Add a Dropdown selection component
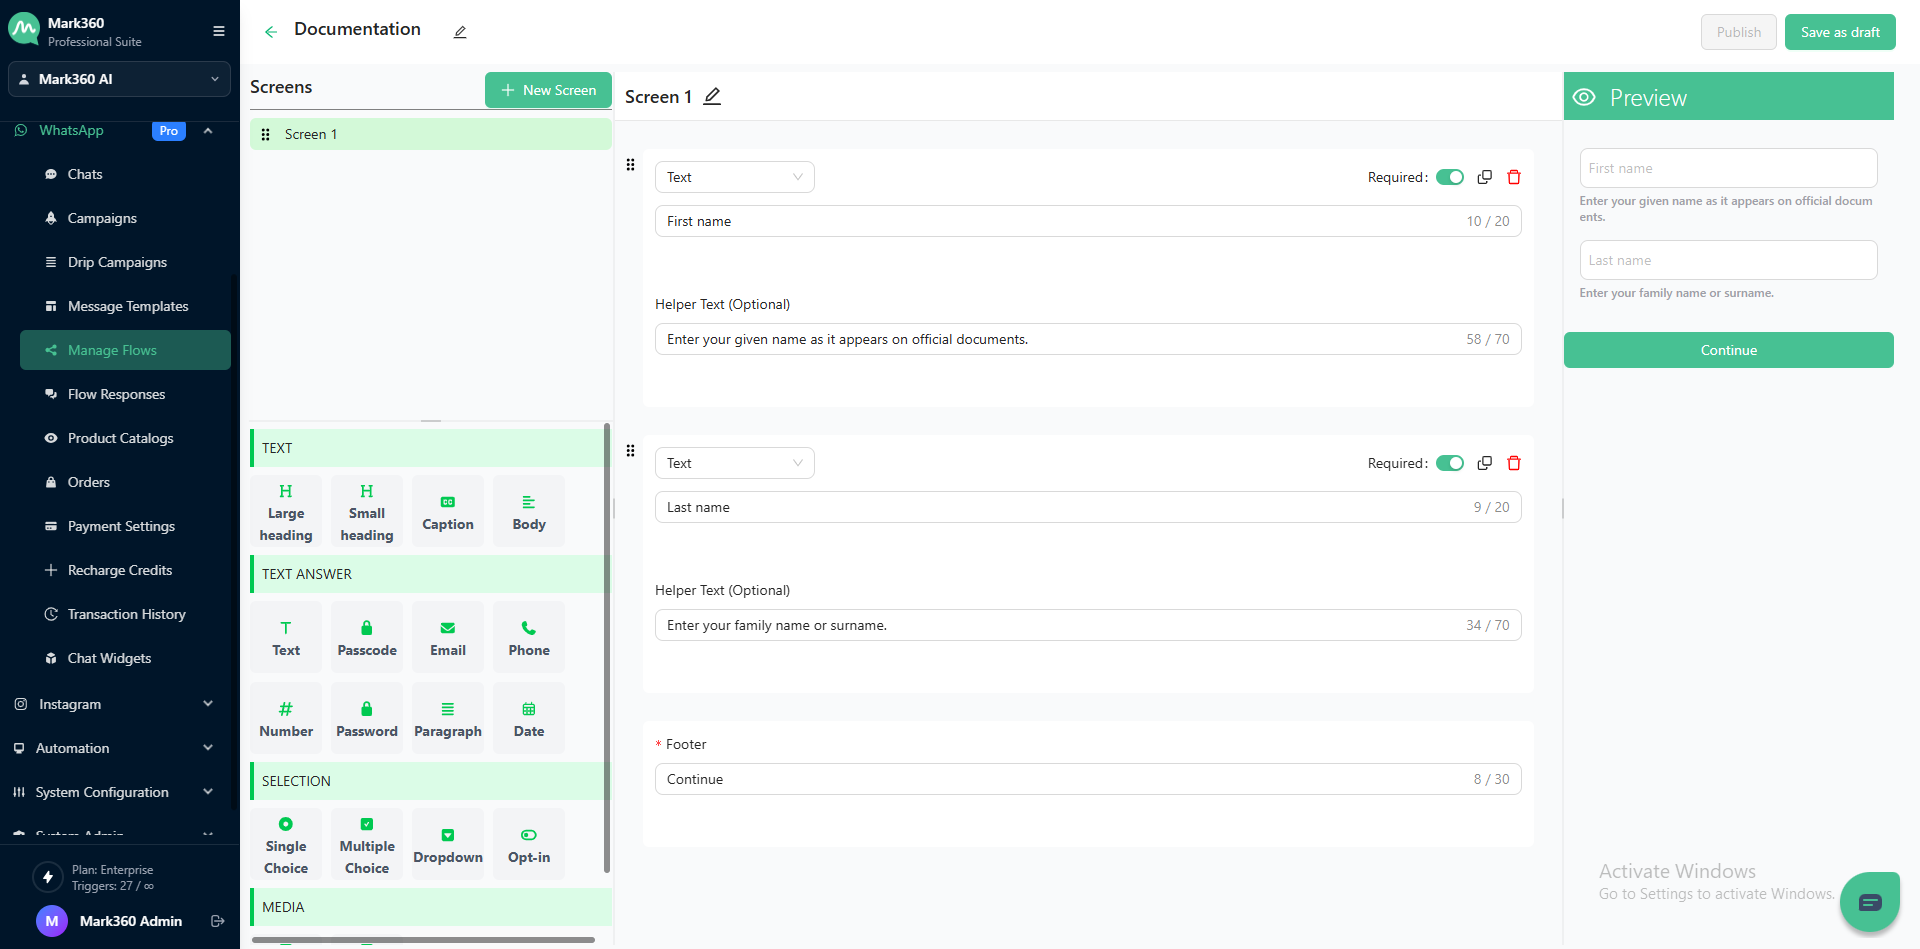The height and width of the screenshot is (949, 1920). 448,845
